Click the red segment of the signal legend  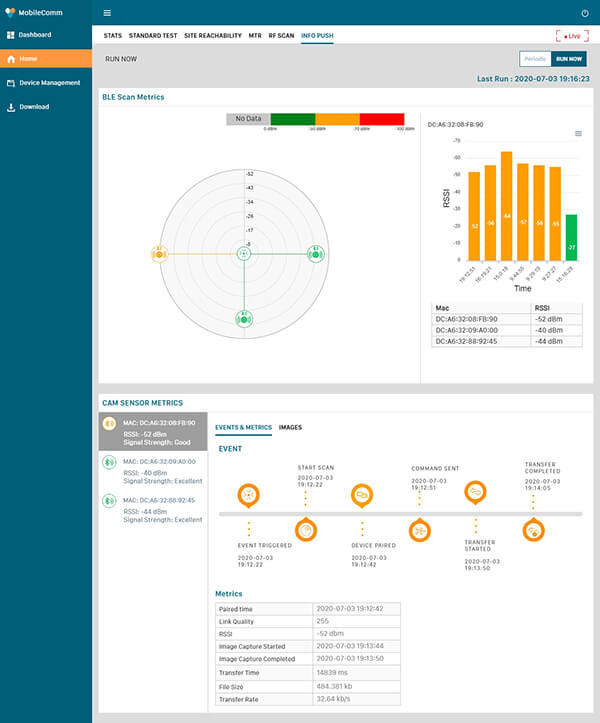pos(382,118)
